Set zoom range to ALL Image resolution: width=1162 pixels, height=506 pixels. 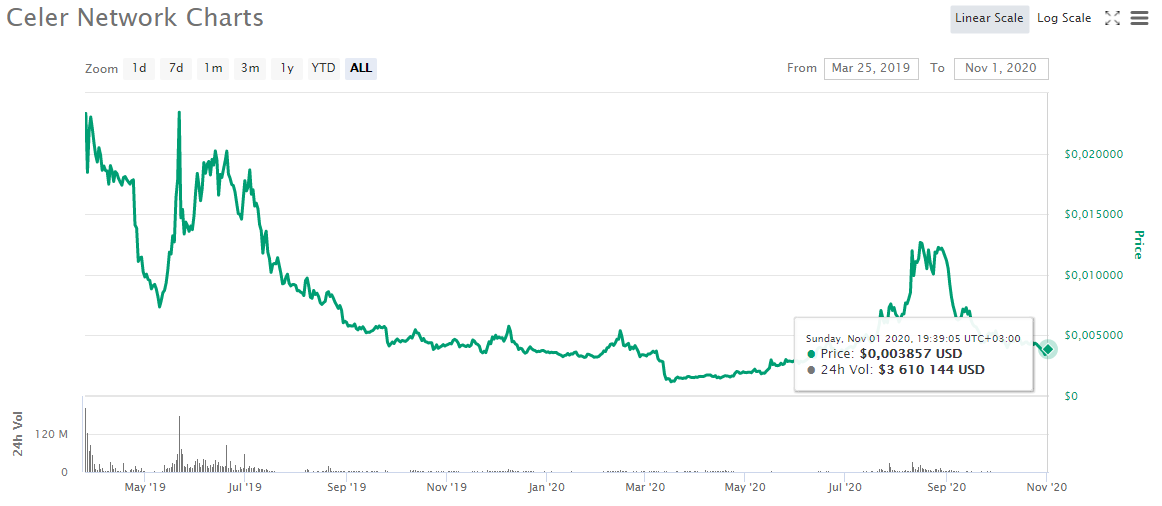point(361,68)
